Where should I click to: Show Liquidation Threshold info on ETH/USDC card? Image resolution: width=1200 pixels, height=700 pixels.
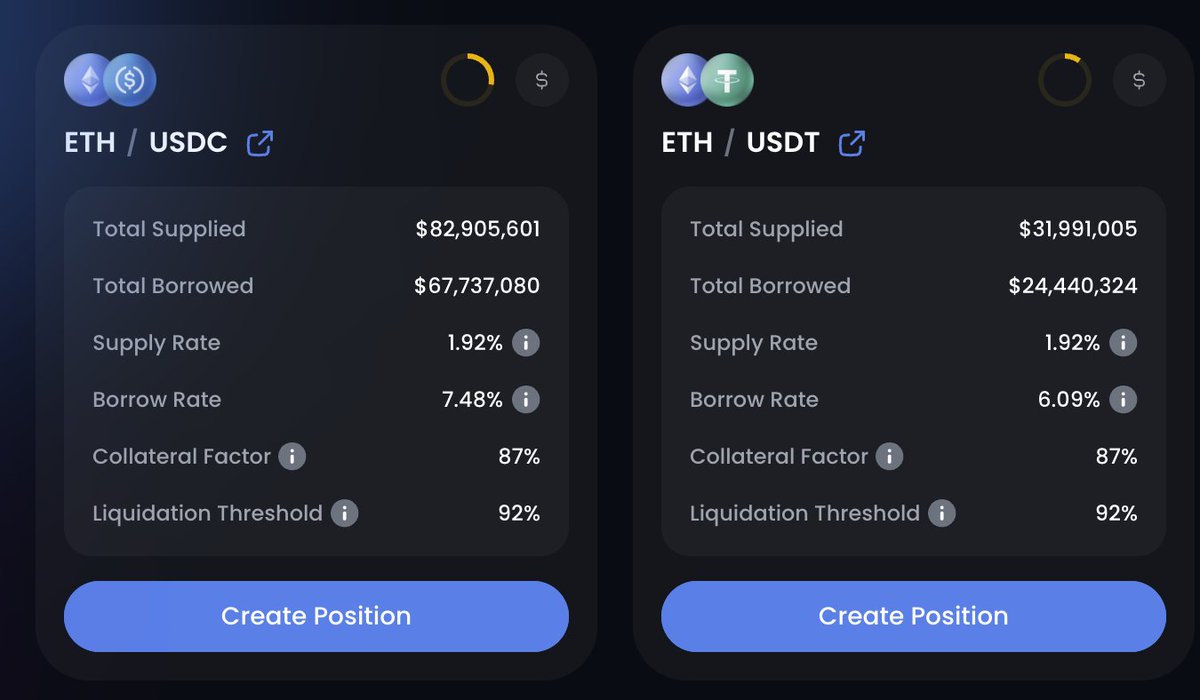[x=344, y=514]
